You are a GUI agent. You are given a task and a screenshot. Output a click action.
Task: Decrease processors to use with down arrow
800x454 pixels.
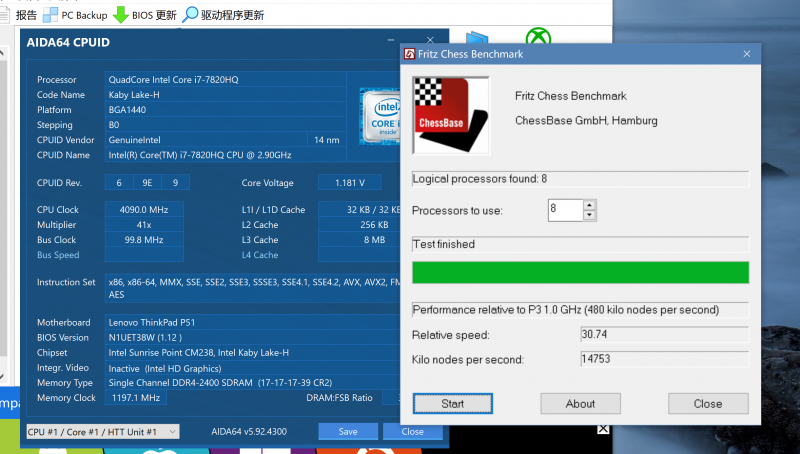589,215
